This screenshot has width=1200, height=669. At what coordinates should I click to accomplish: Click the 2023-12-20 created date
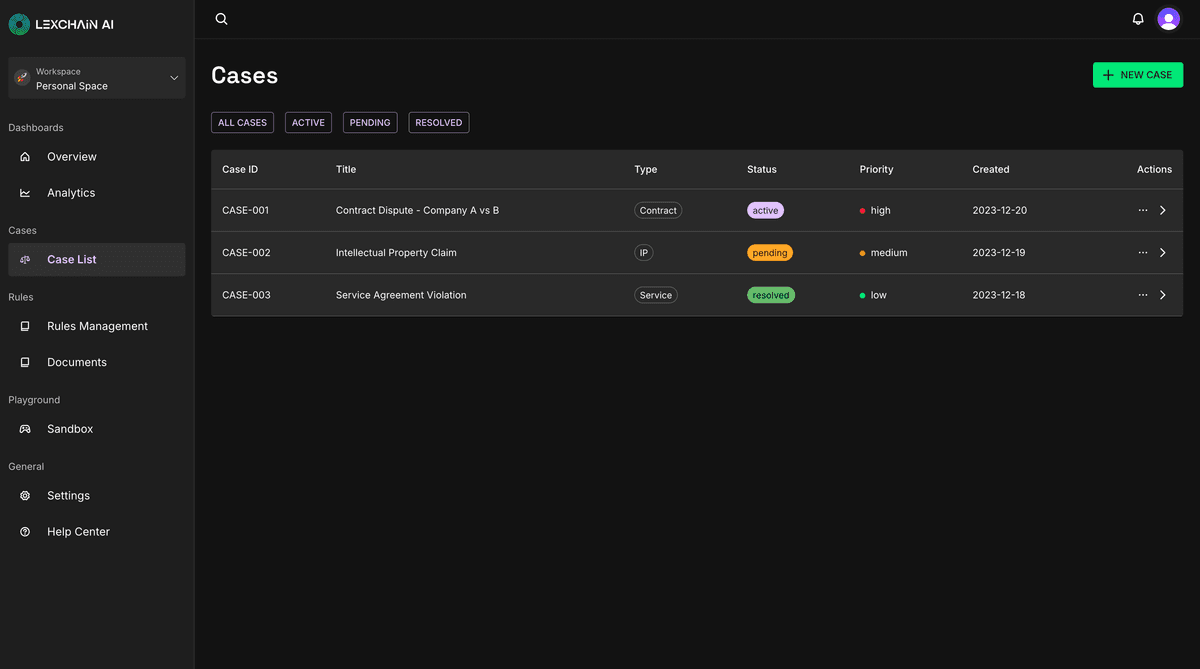[999, 211]
